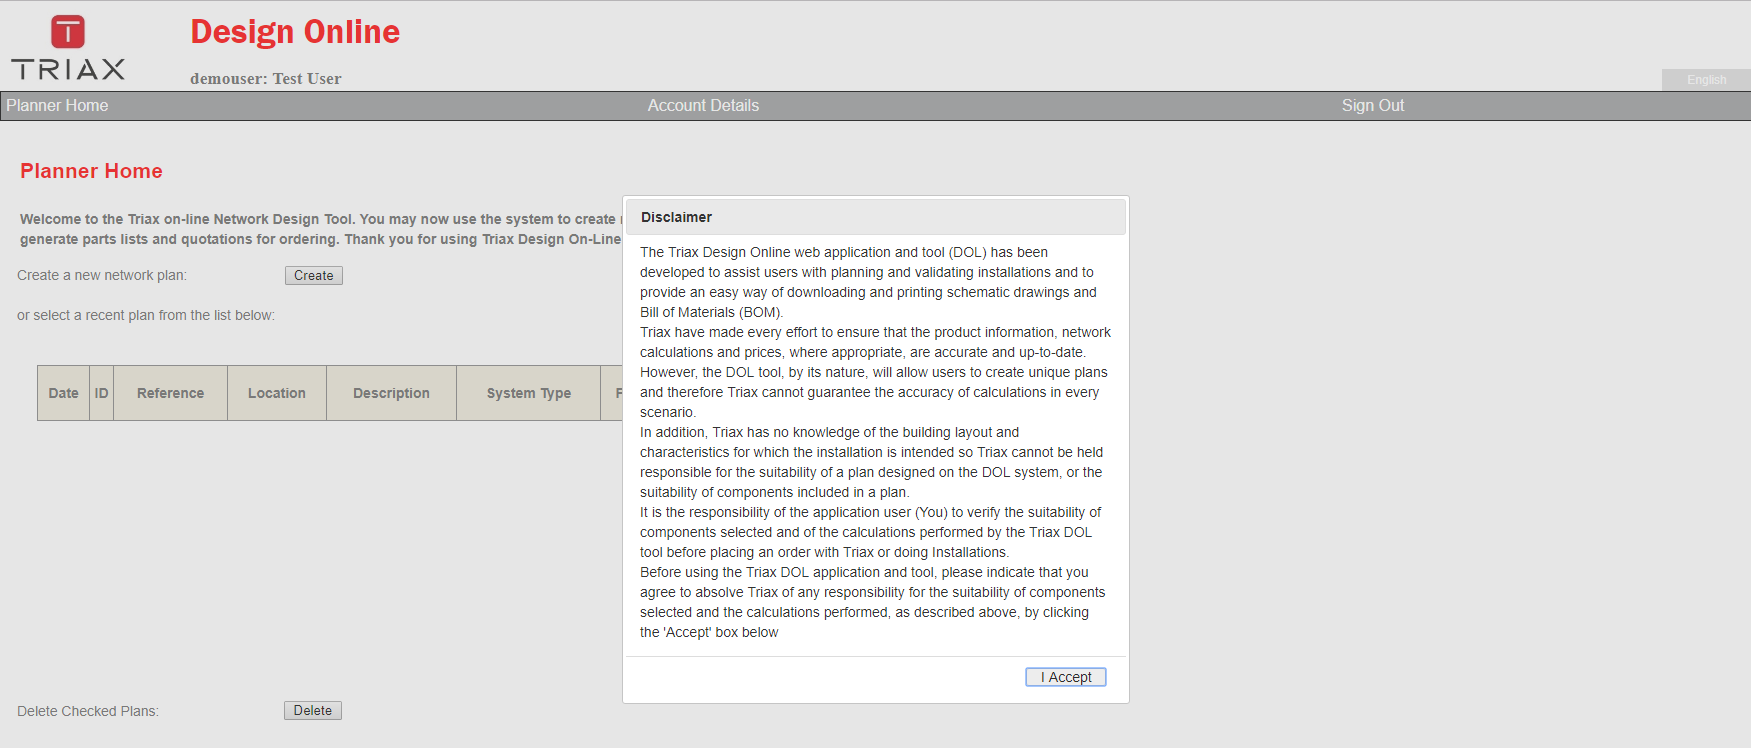Click the I Accept button

click(1066, 677)
